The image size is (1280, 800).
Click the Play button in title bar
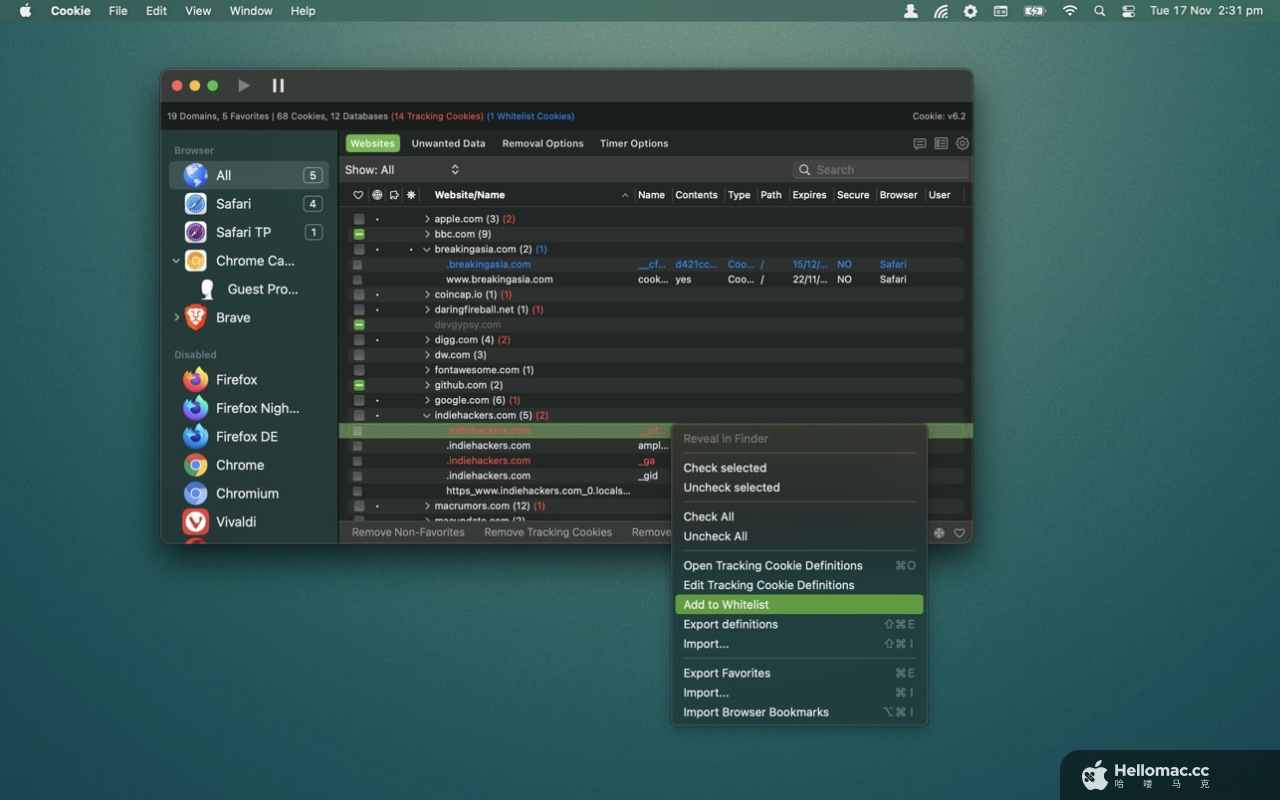[243, 86]
